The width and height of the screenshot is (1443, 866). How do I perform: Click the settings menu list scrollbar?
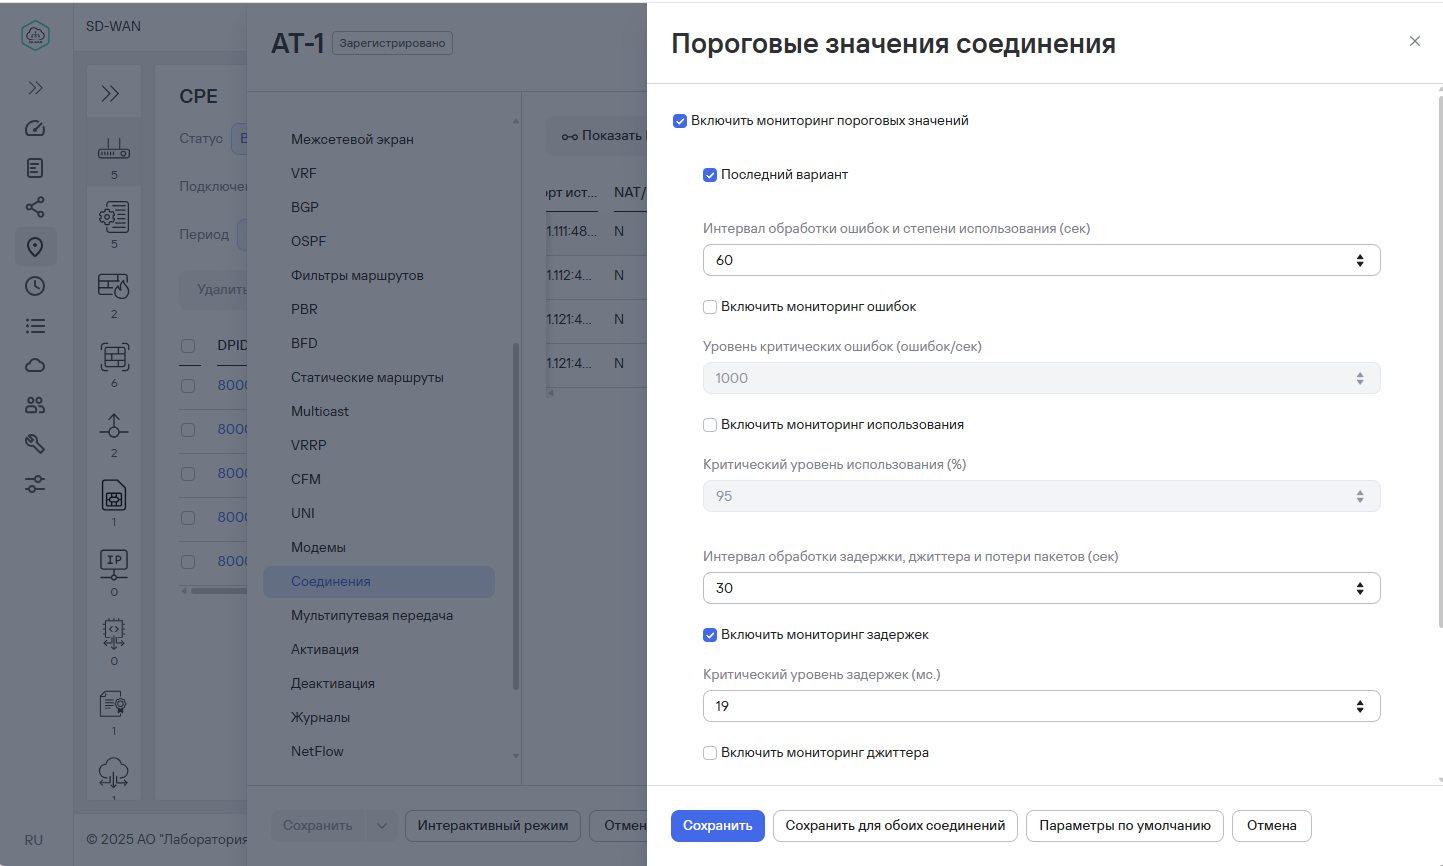point(516,516)
